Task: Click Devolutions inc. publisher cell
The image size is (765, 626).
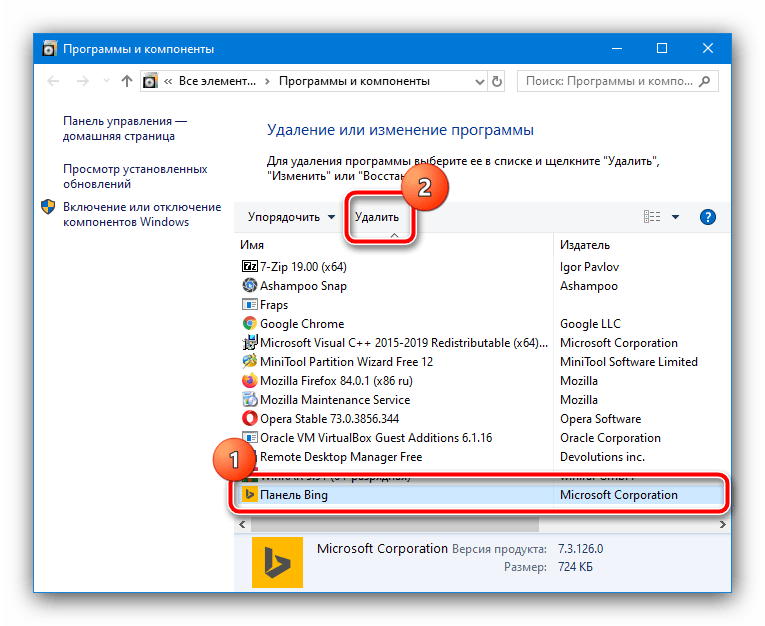Action: [x=603, y=457]
